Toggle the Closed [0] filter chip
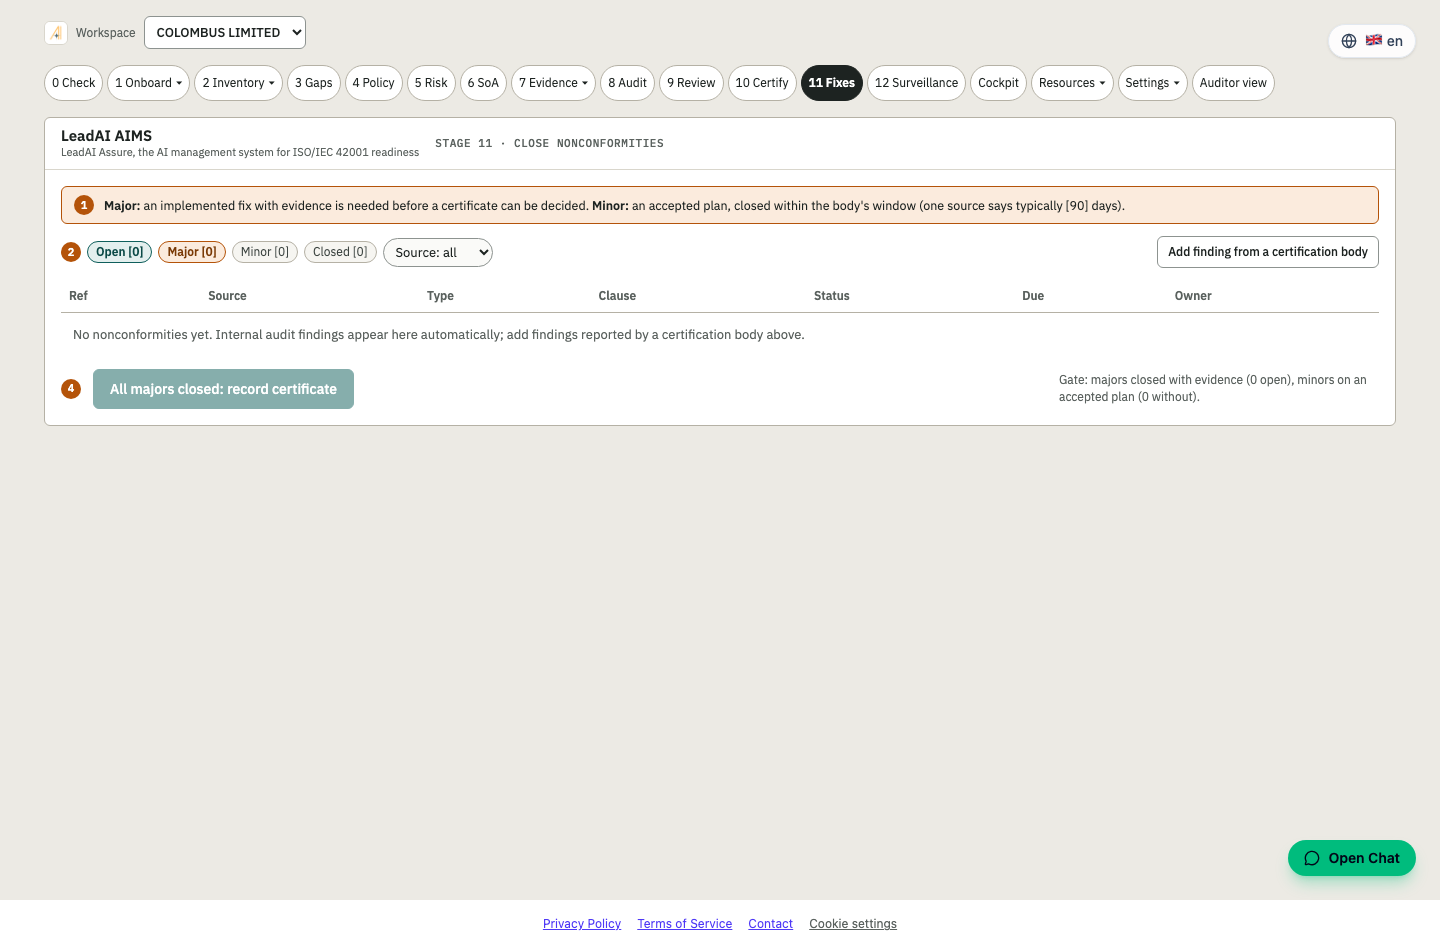This screenshot has width=1440, height=948. (x=340, y=252)
